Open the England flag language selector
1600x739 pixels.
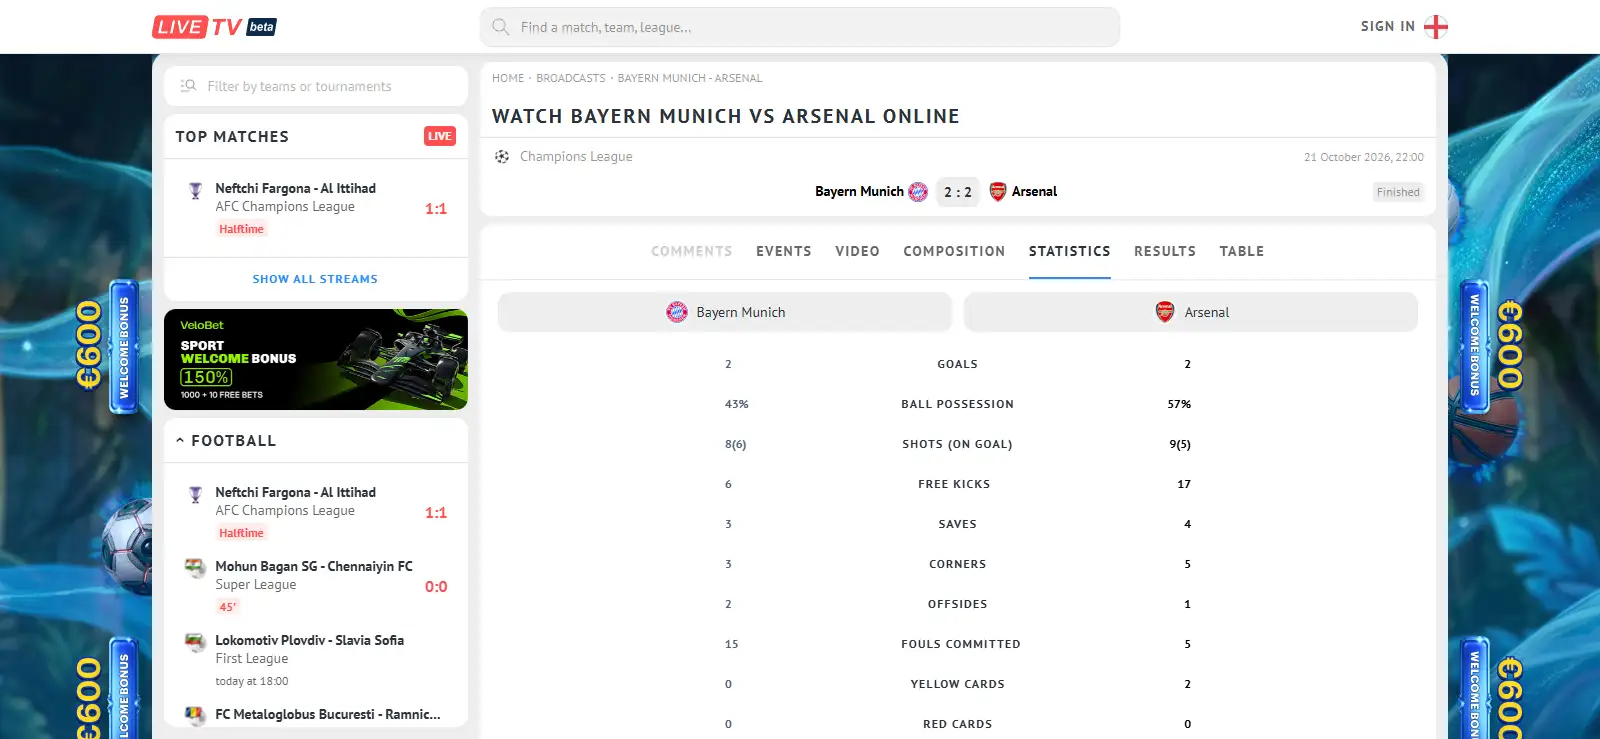click(1436, 27)
